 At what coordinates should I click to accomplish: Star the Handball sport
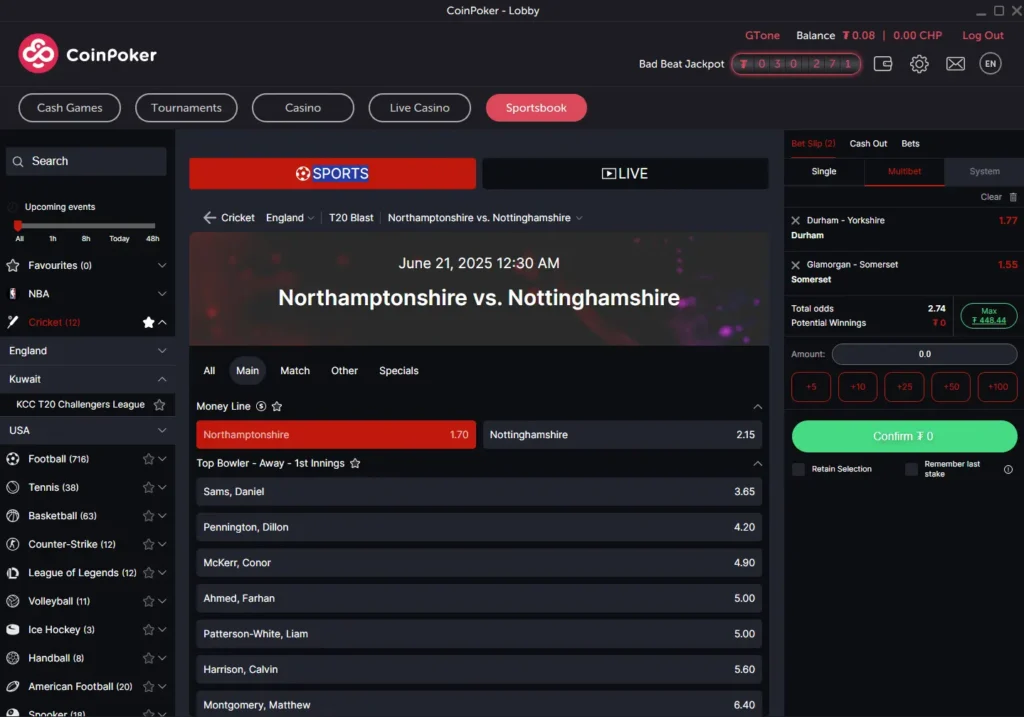click(x=148, y=658)
